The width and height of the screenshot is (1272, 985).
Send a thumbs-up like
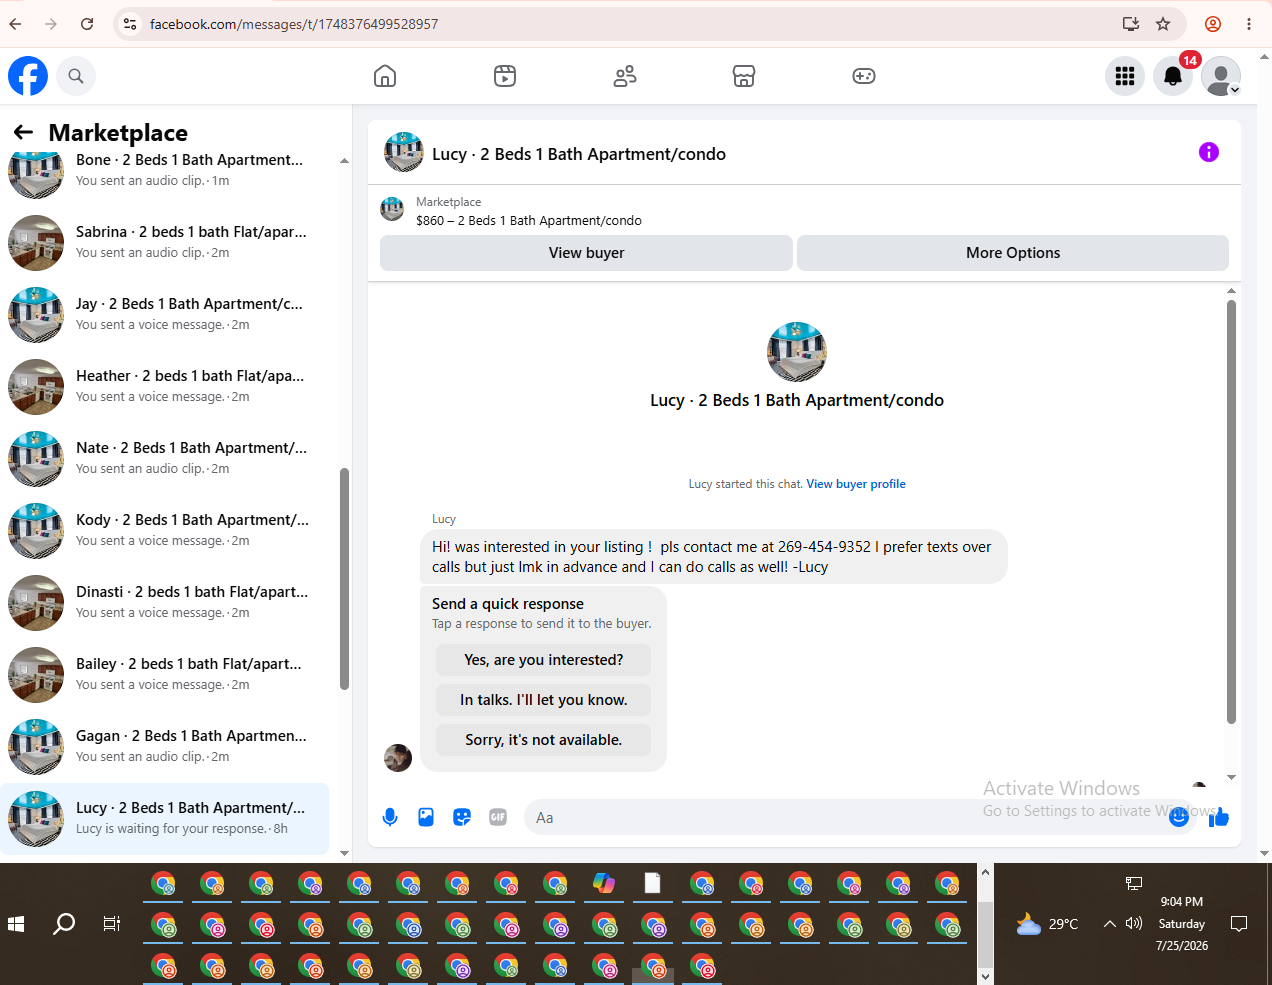click(1218, 818)
